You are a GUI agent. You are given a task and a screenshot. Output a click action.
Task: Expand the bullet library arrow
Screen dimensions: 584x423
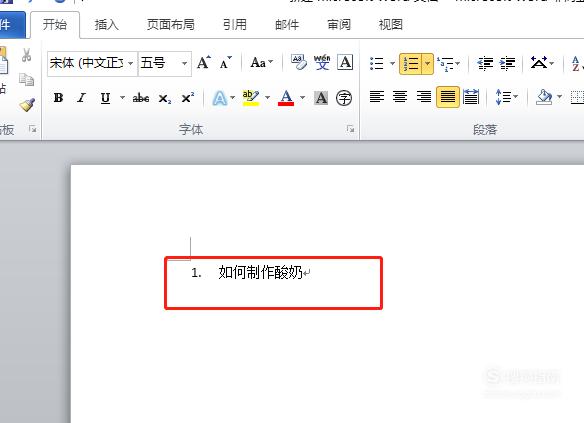click(x=392, y=63)
